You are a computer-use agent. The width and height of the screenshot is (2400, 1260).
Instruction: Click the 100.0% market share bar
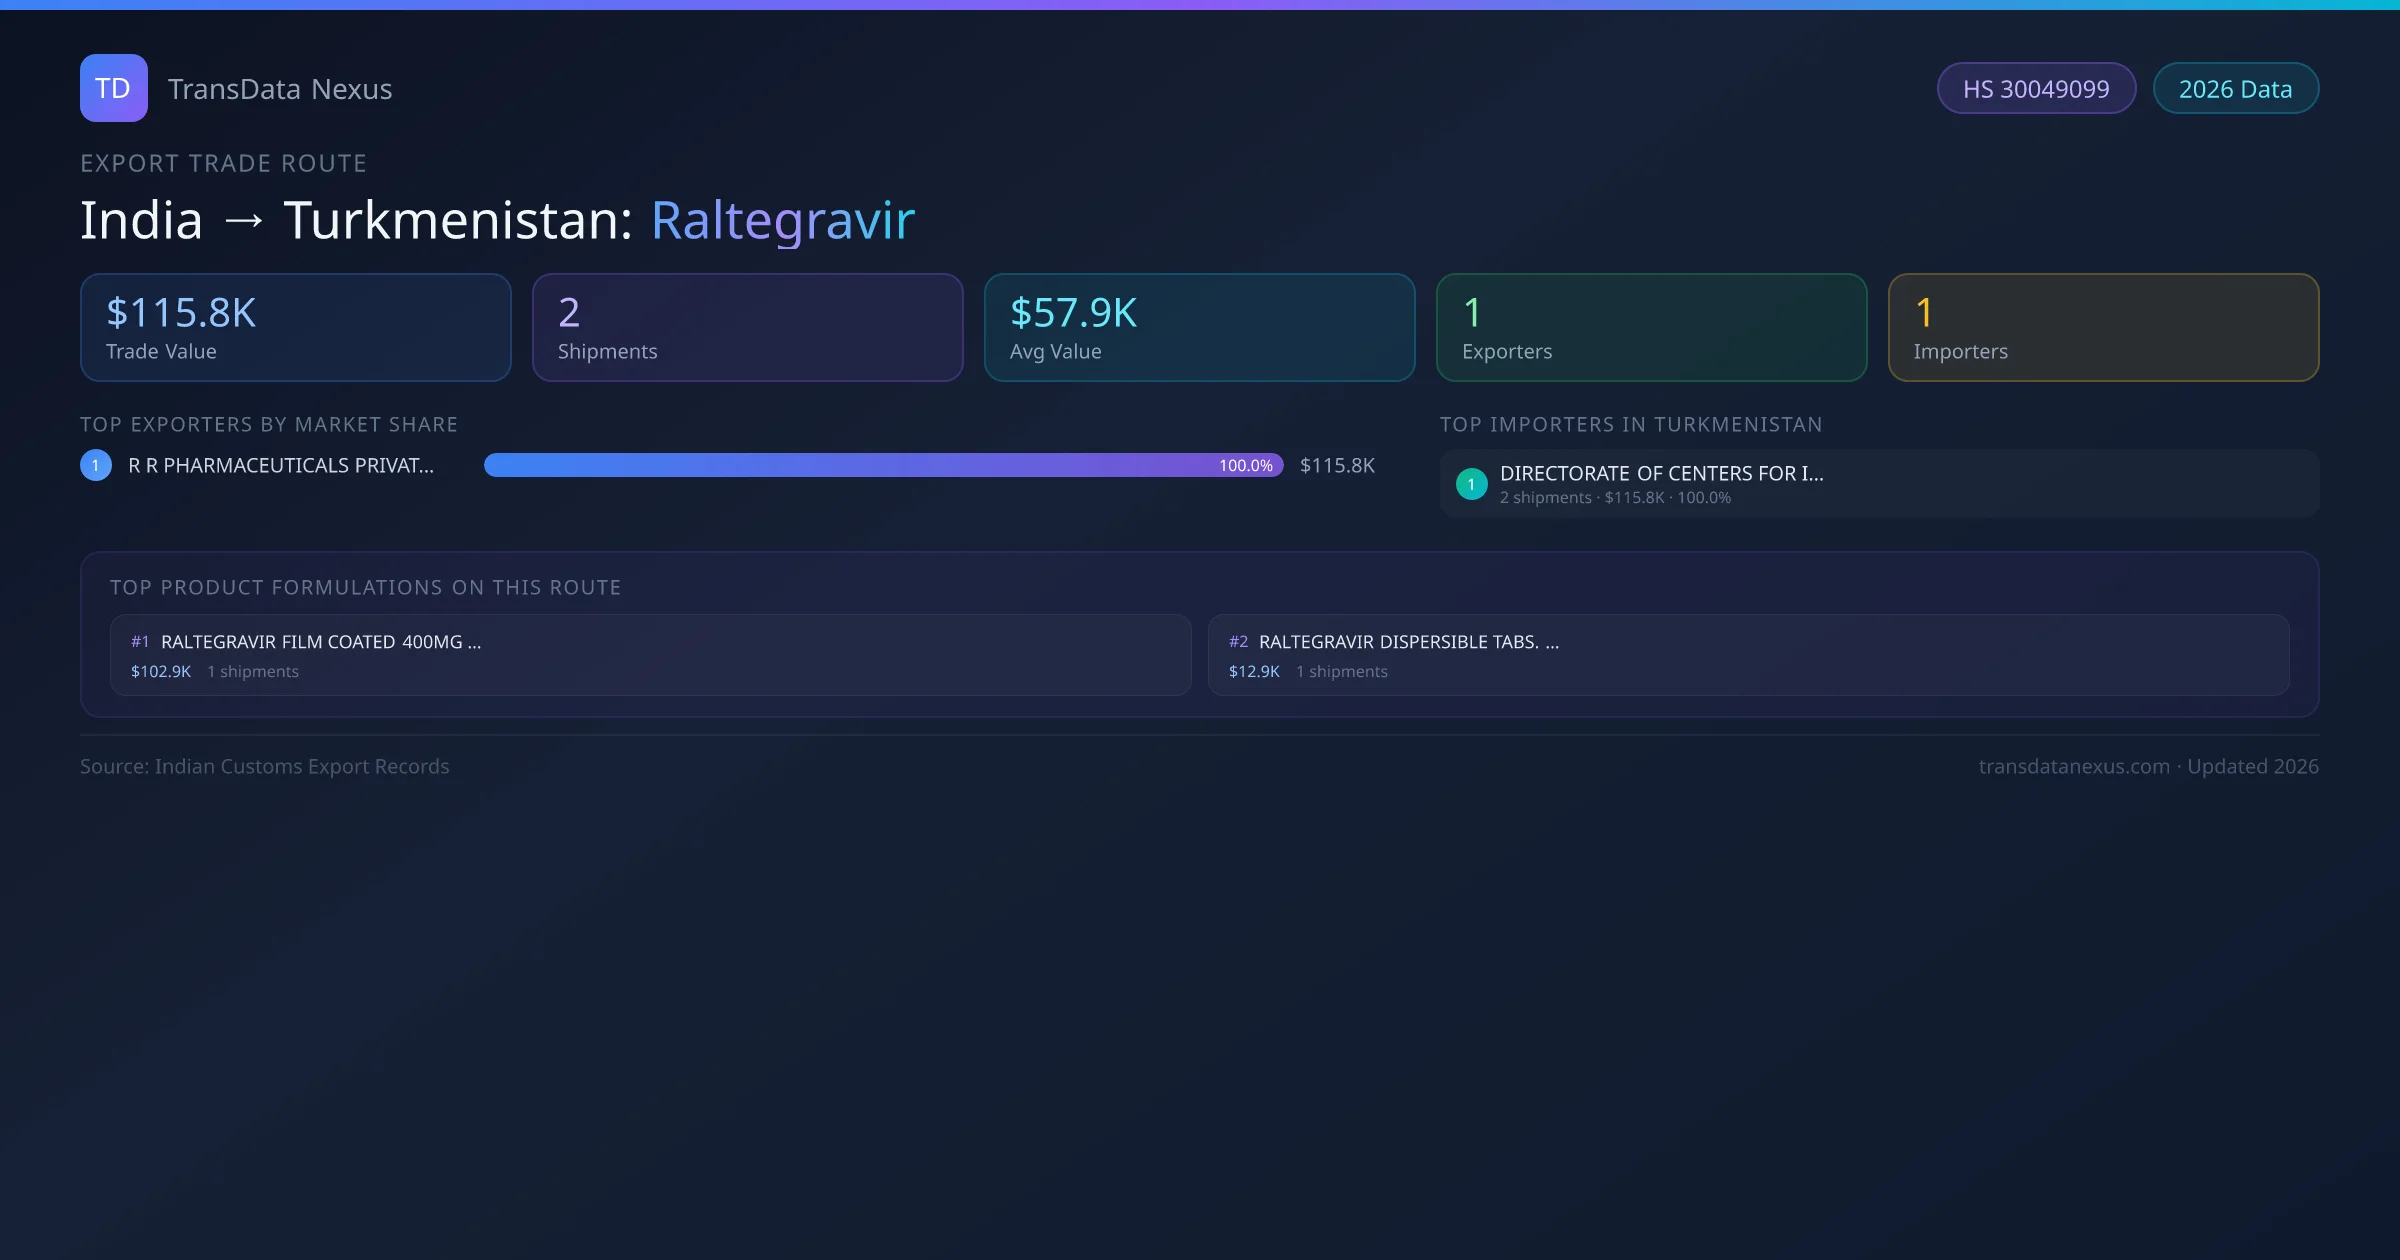pos(884,464)
